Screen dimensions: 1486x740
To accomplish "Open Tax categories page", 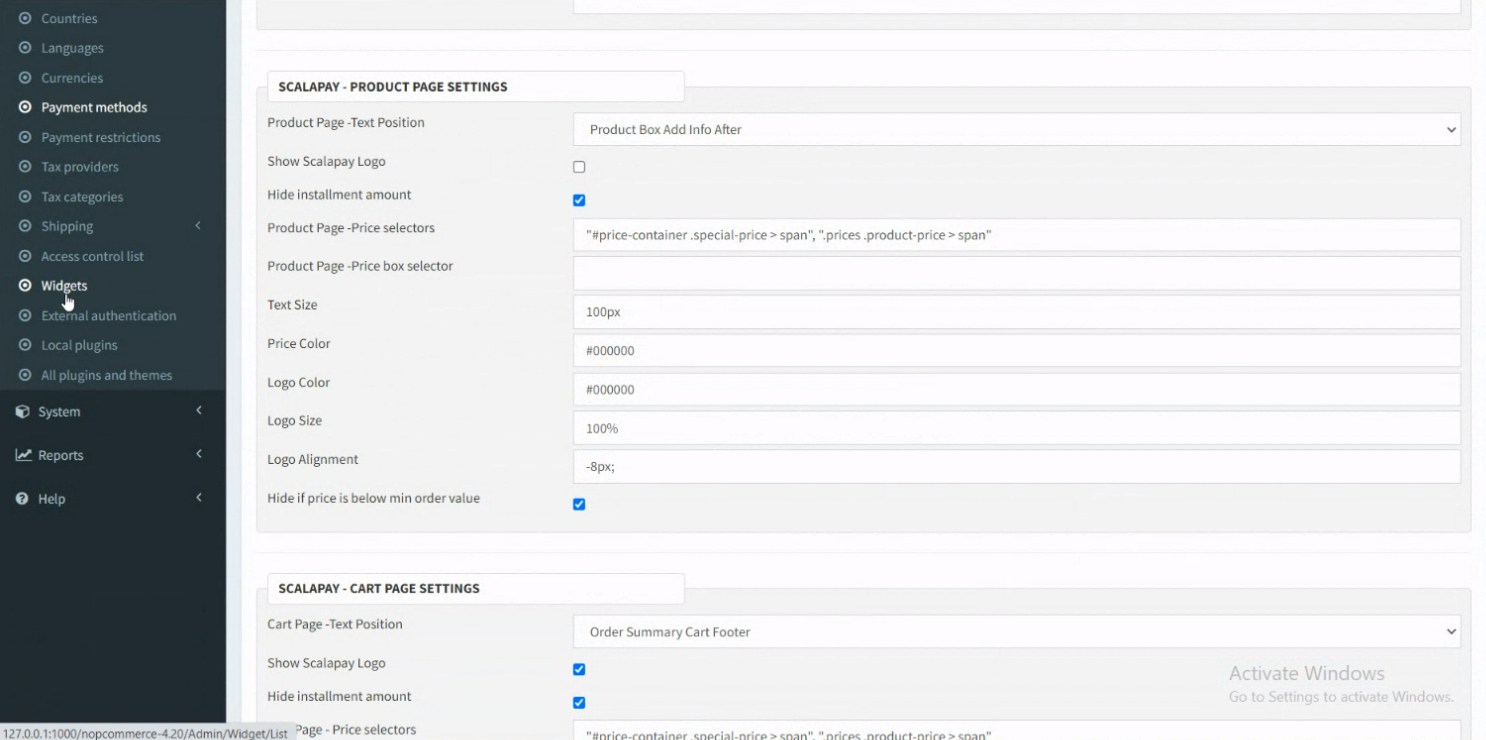I will [x=82, y=197].
